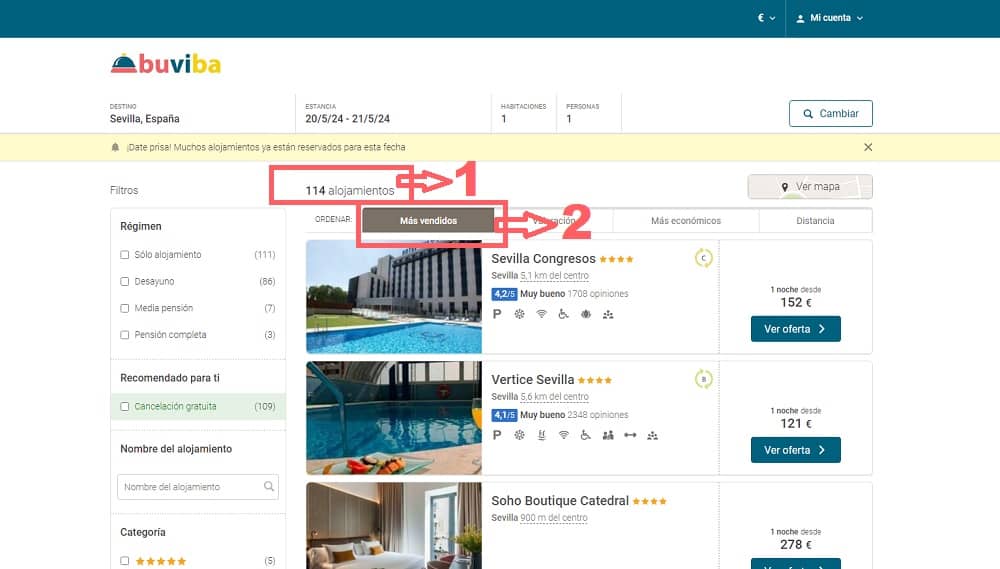Click the eco rating badge on Sevilla Congresos
This screenshot has width=1000, height=569.
703,258
